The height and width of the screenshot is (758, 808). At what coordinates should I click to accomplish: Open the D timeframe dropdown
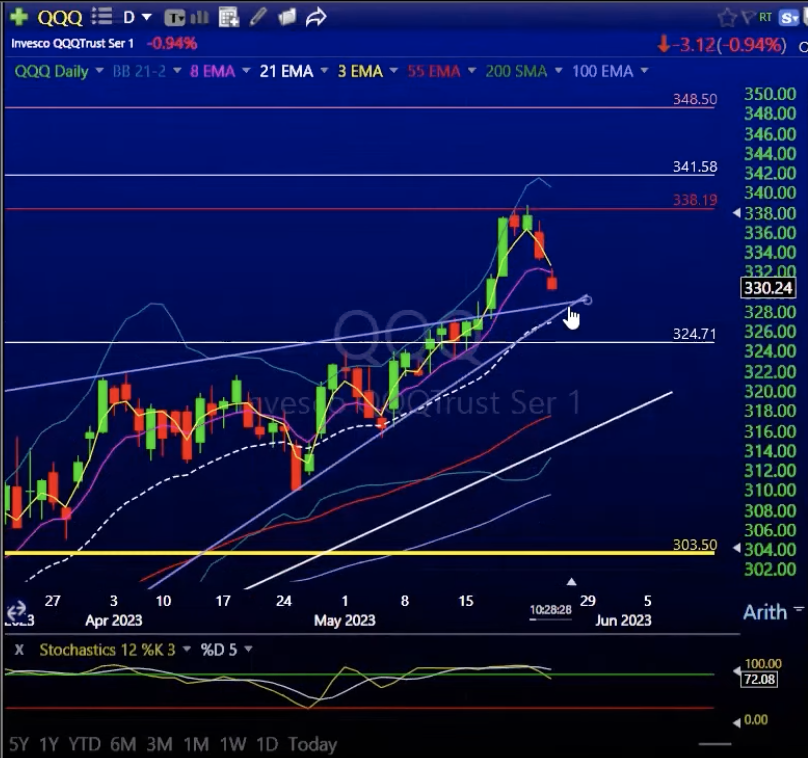click(x=137, y=18)
